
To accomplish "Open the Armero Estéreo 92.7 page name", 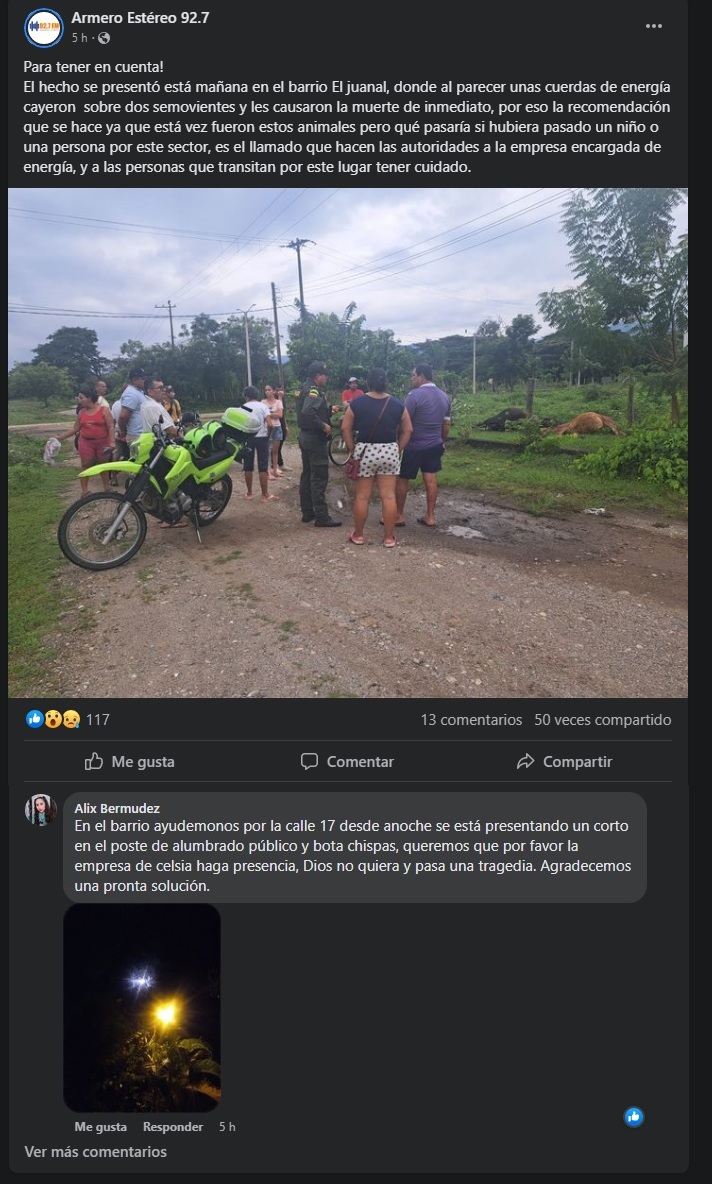I will [x=140, y=17].
